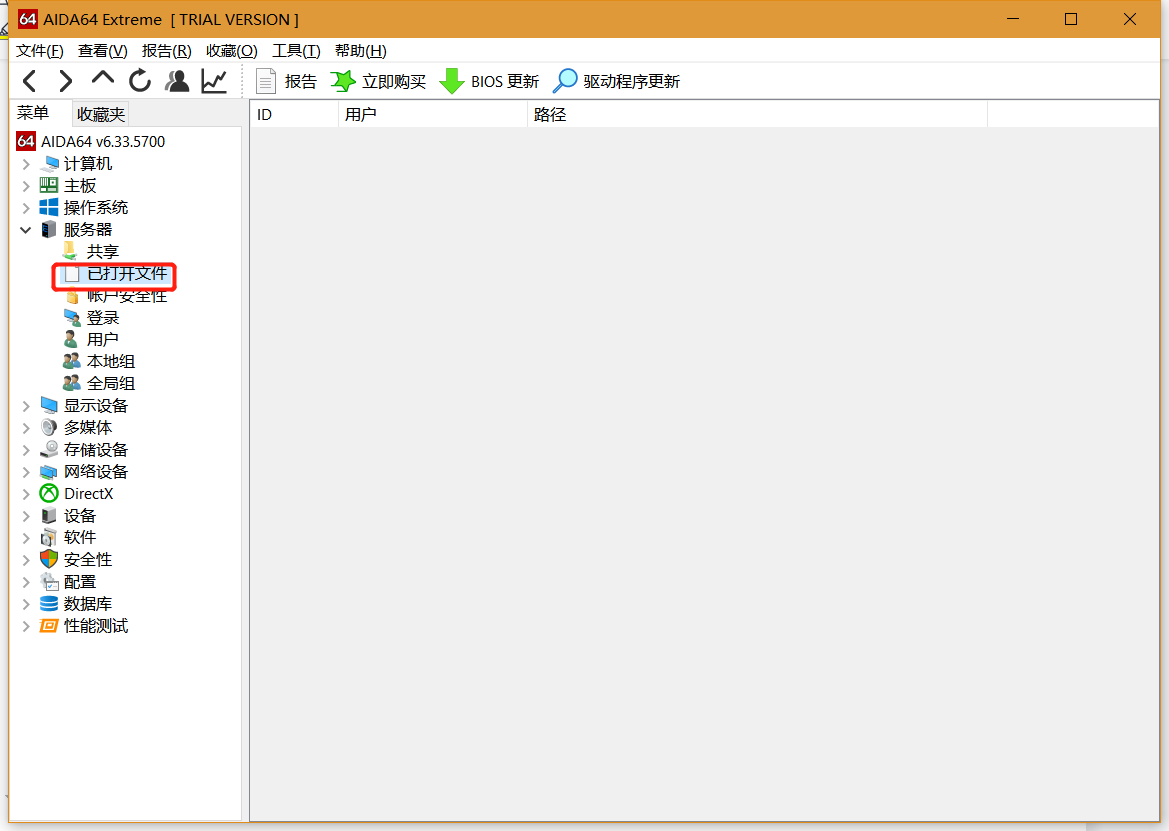
Task: Click 立即购买 buy now button
Action: coord(379,82)
